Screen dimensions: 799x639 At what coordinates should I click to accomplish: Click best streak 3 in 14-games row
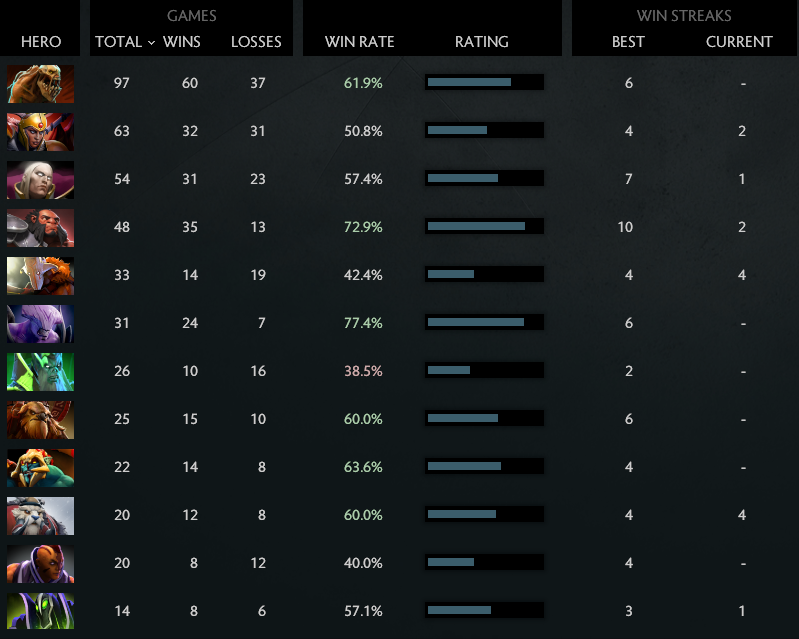pos(629,611)
